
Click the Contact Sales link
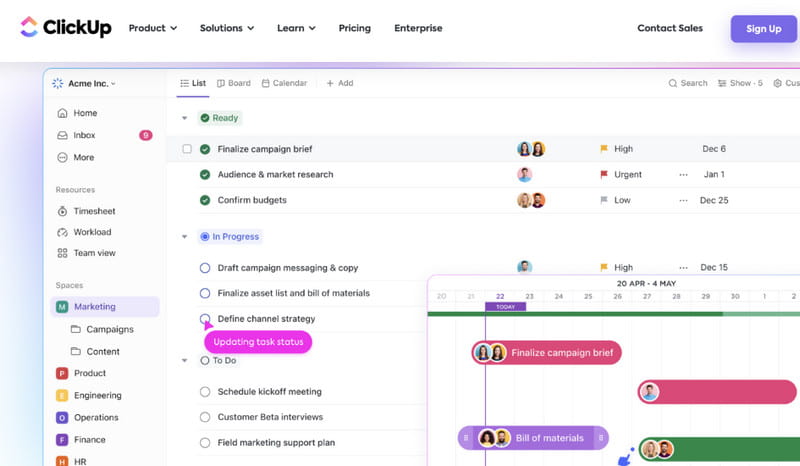670,28
